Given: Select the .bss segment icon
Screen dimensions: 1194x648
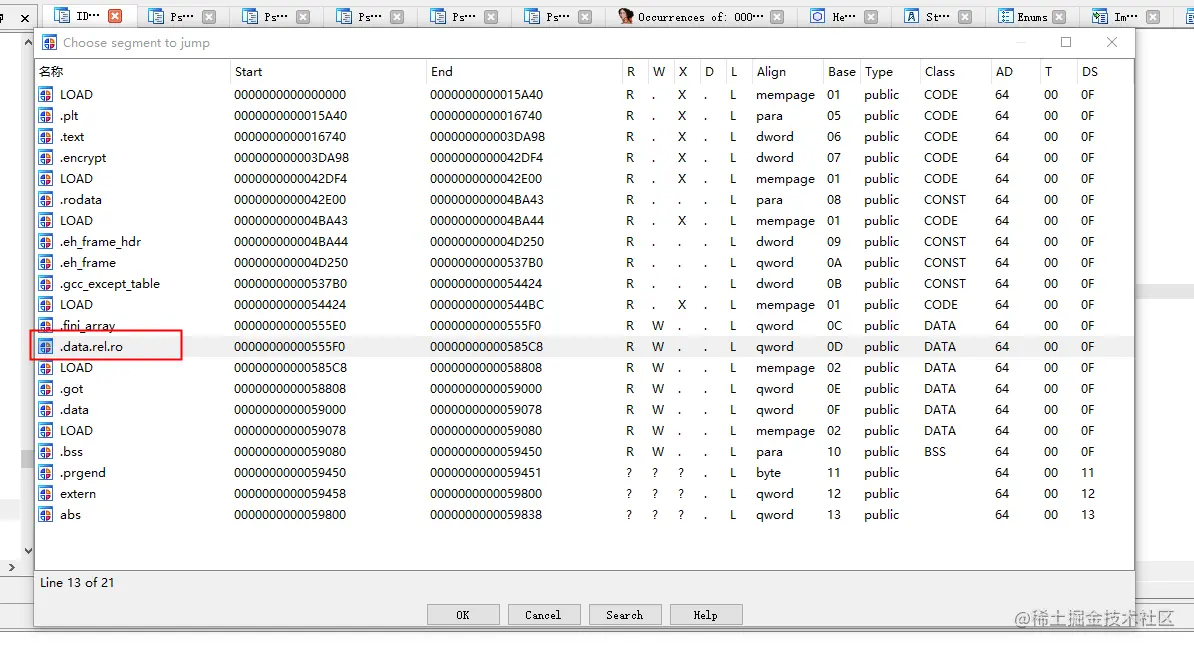Looking at the screenshot, I should (46, 452).
